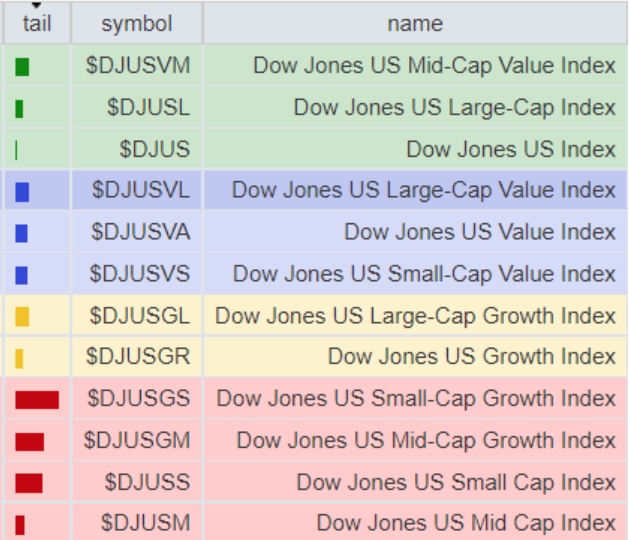The image size is (630, 540).
Task: Select Dow Jones US Large-Cap Index row
Action: click(x=454, y=108)
